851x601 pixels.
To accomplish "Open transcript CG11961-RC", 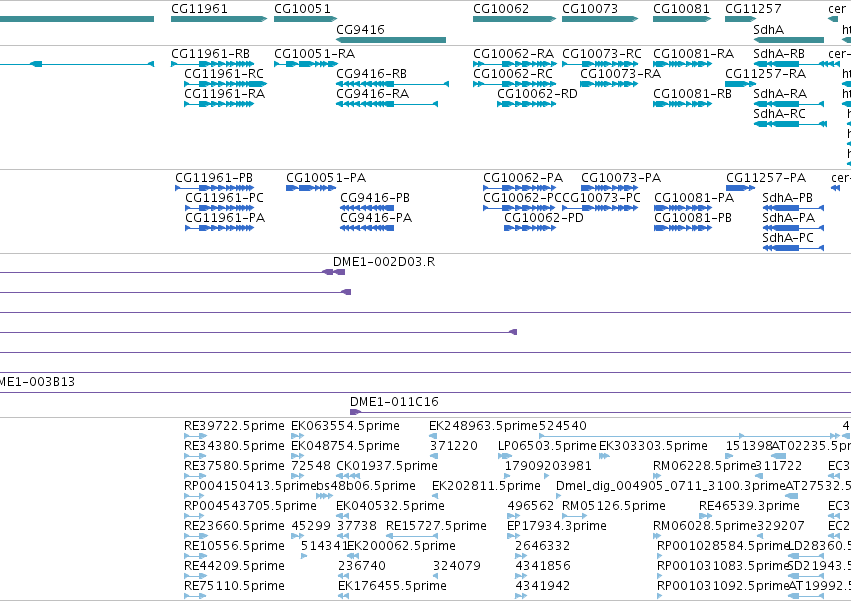I will pos(224,73).
